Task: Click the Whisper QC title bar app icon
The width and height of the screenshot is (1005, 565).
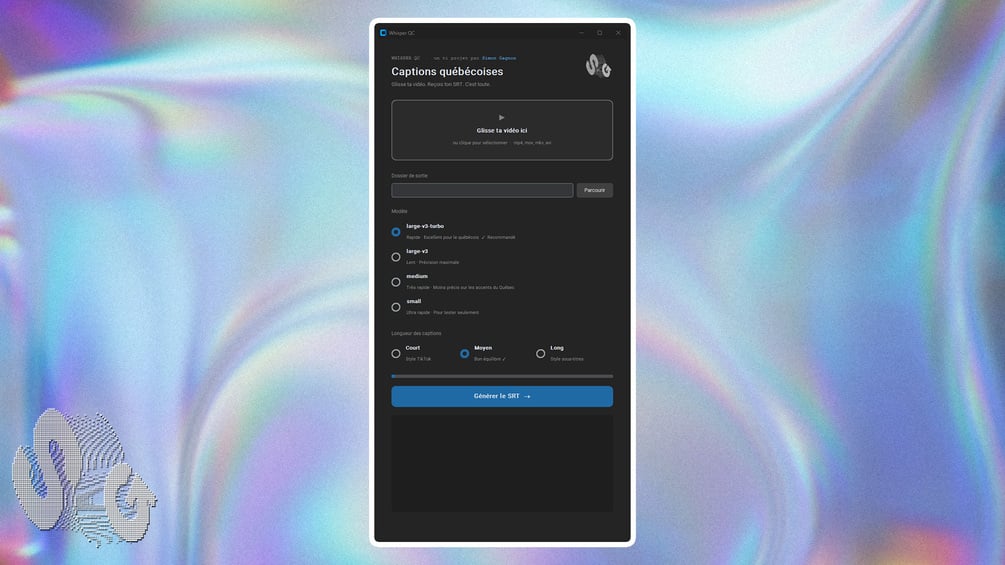Action: coord(383,33)
